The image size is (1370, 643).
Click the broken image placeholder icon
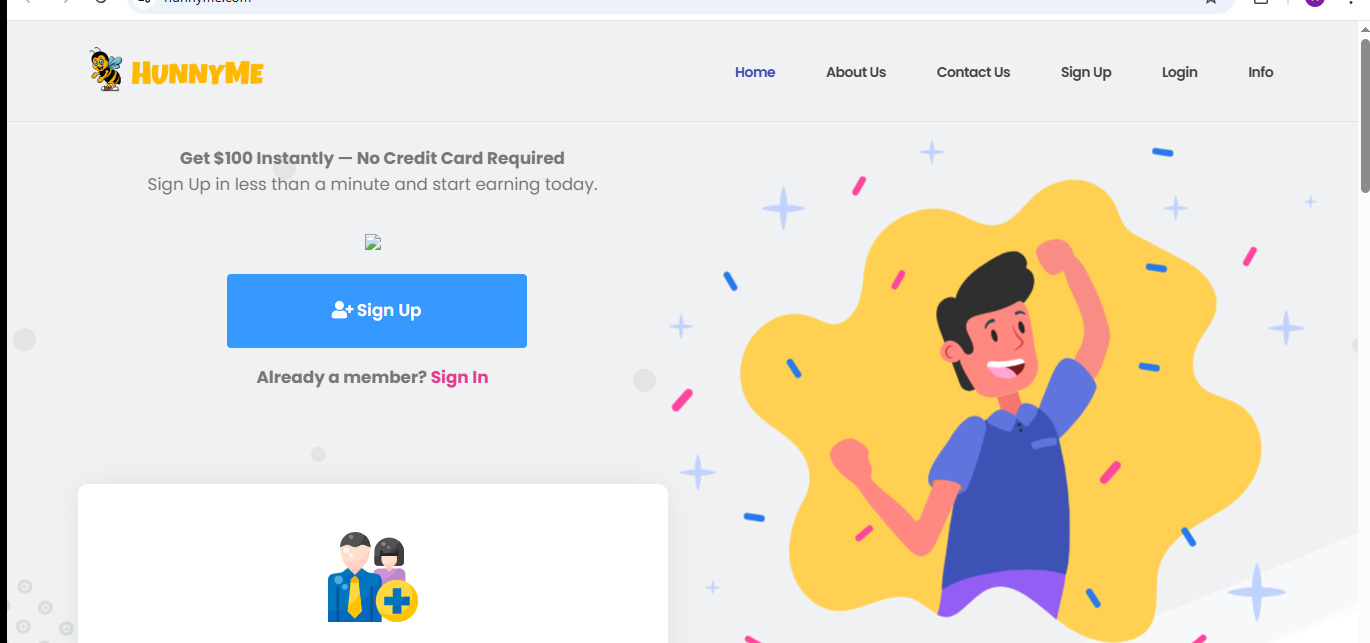click(373, 242)
